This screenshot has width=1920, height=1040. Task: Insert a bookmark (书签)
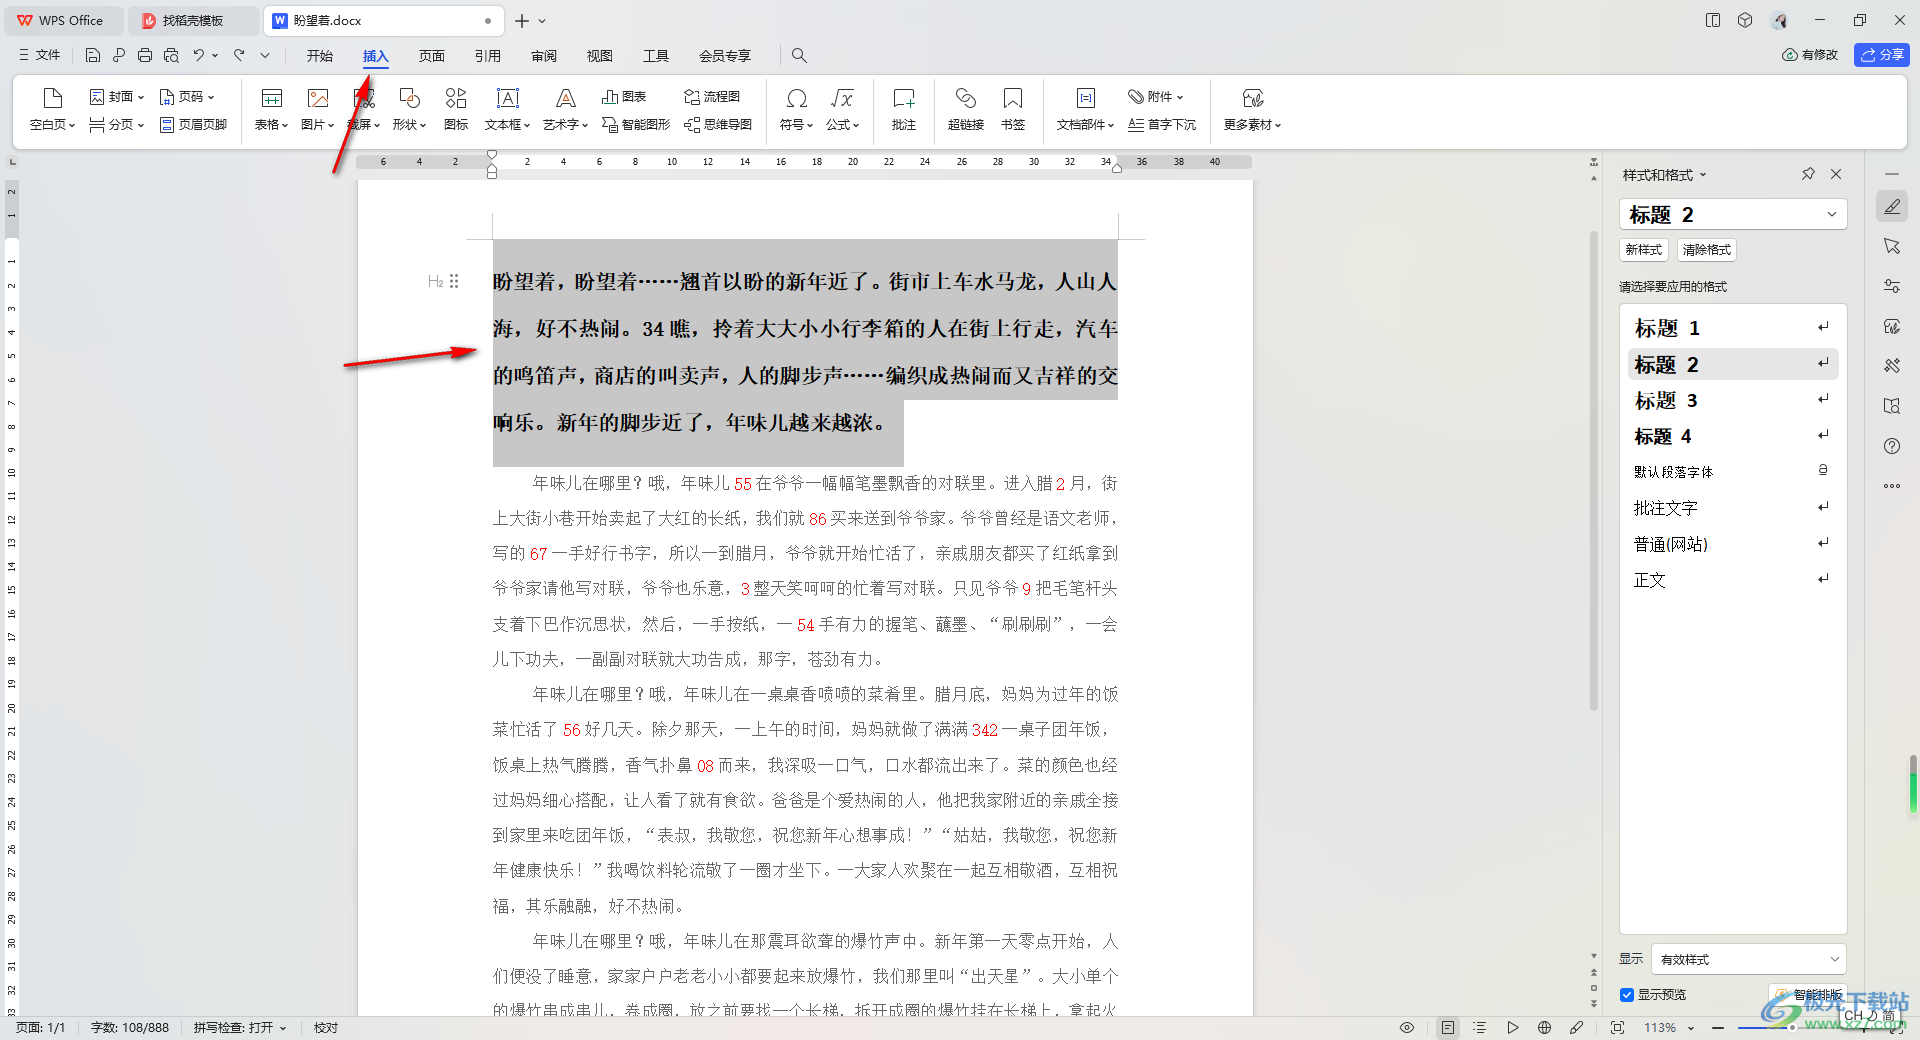click(x=1013, y=109)
